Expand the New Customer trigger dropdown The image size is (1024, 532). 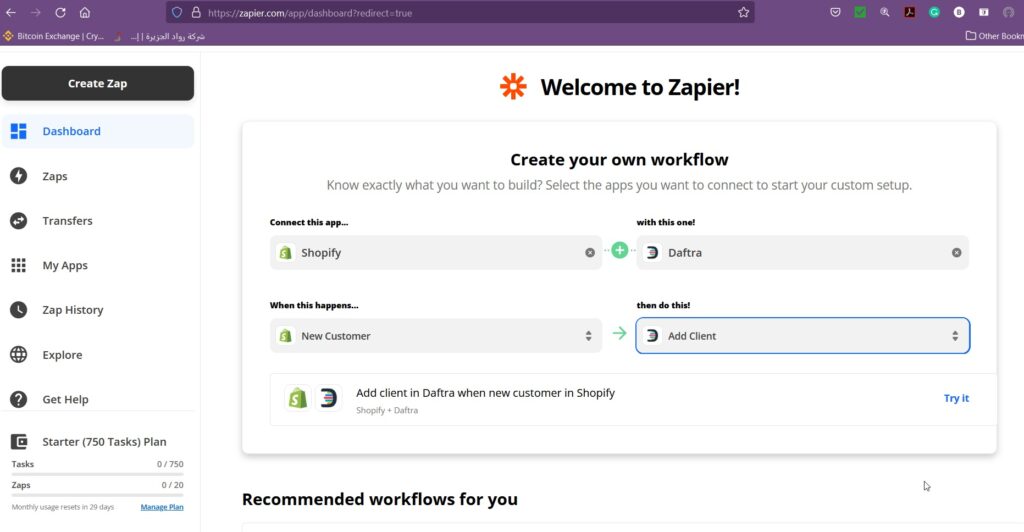[x=588, y=336]
